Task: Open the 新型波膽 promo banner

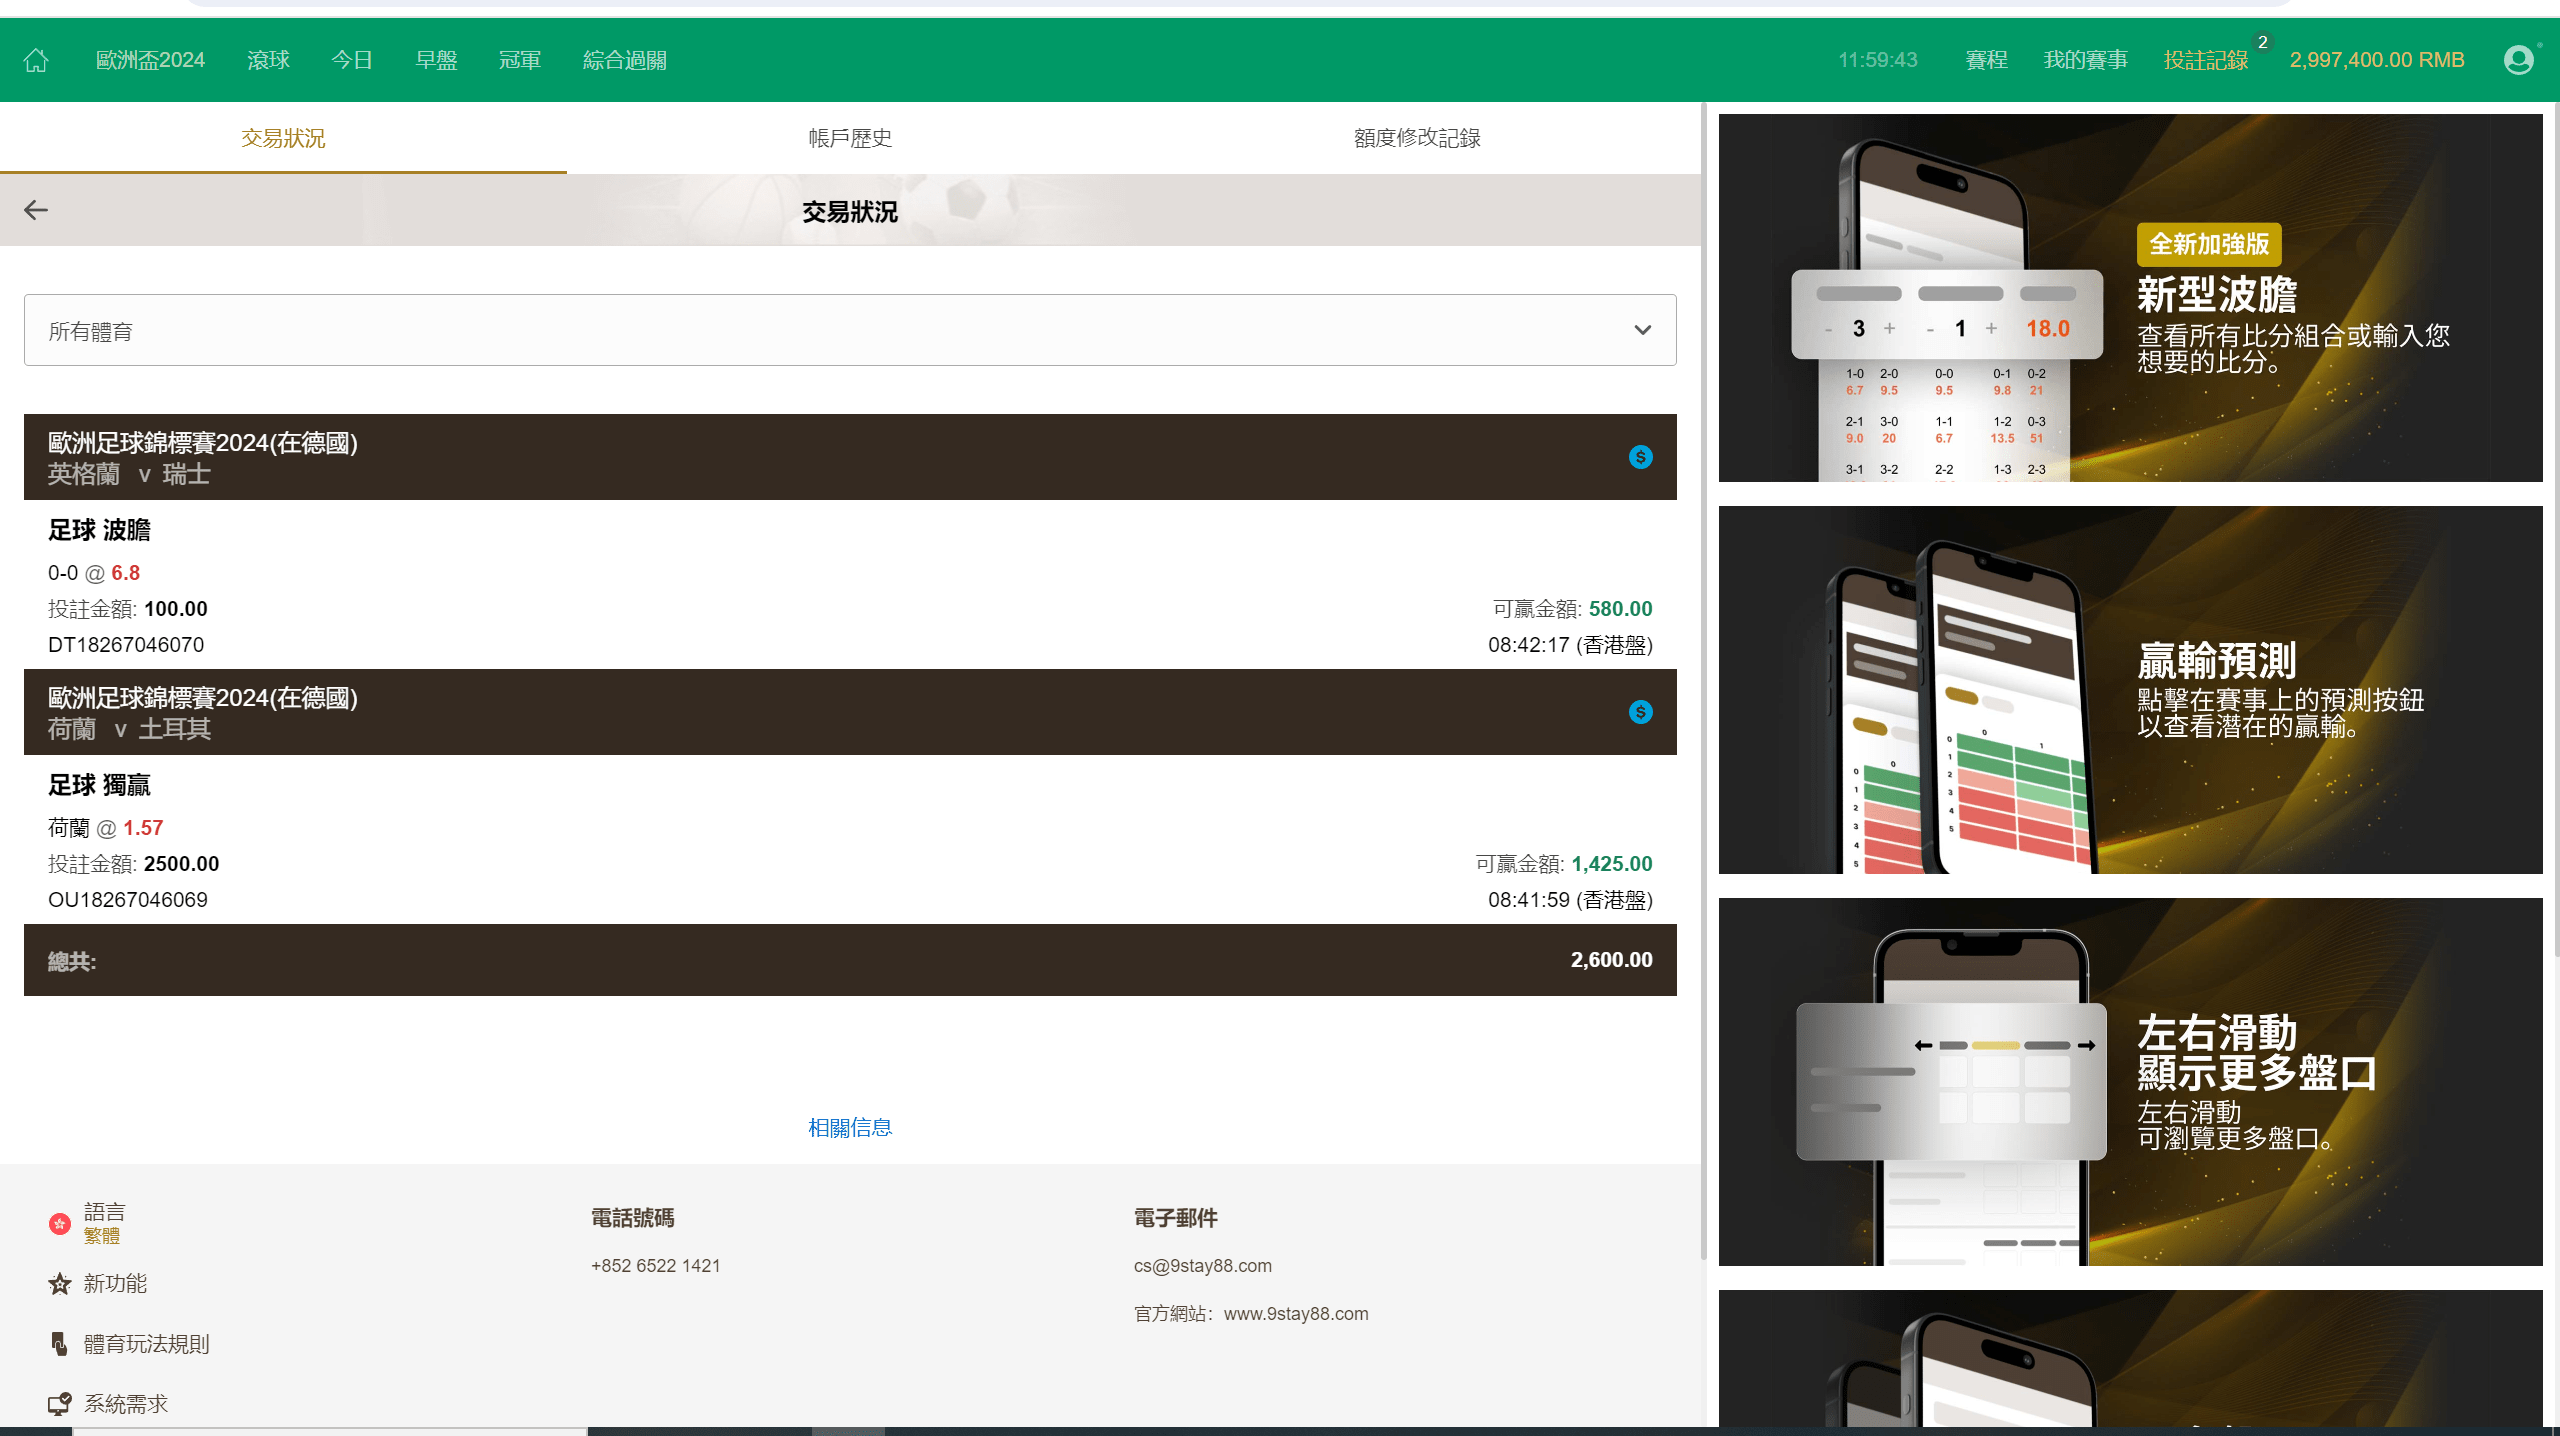Action: [x=2130, y=298]
